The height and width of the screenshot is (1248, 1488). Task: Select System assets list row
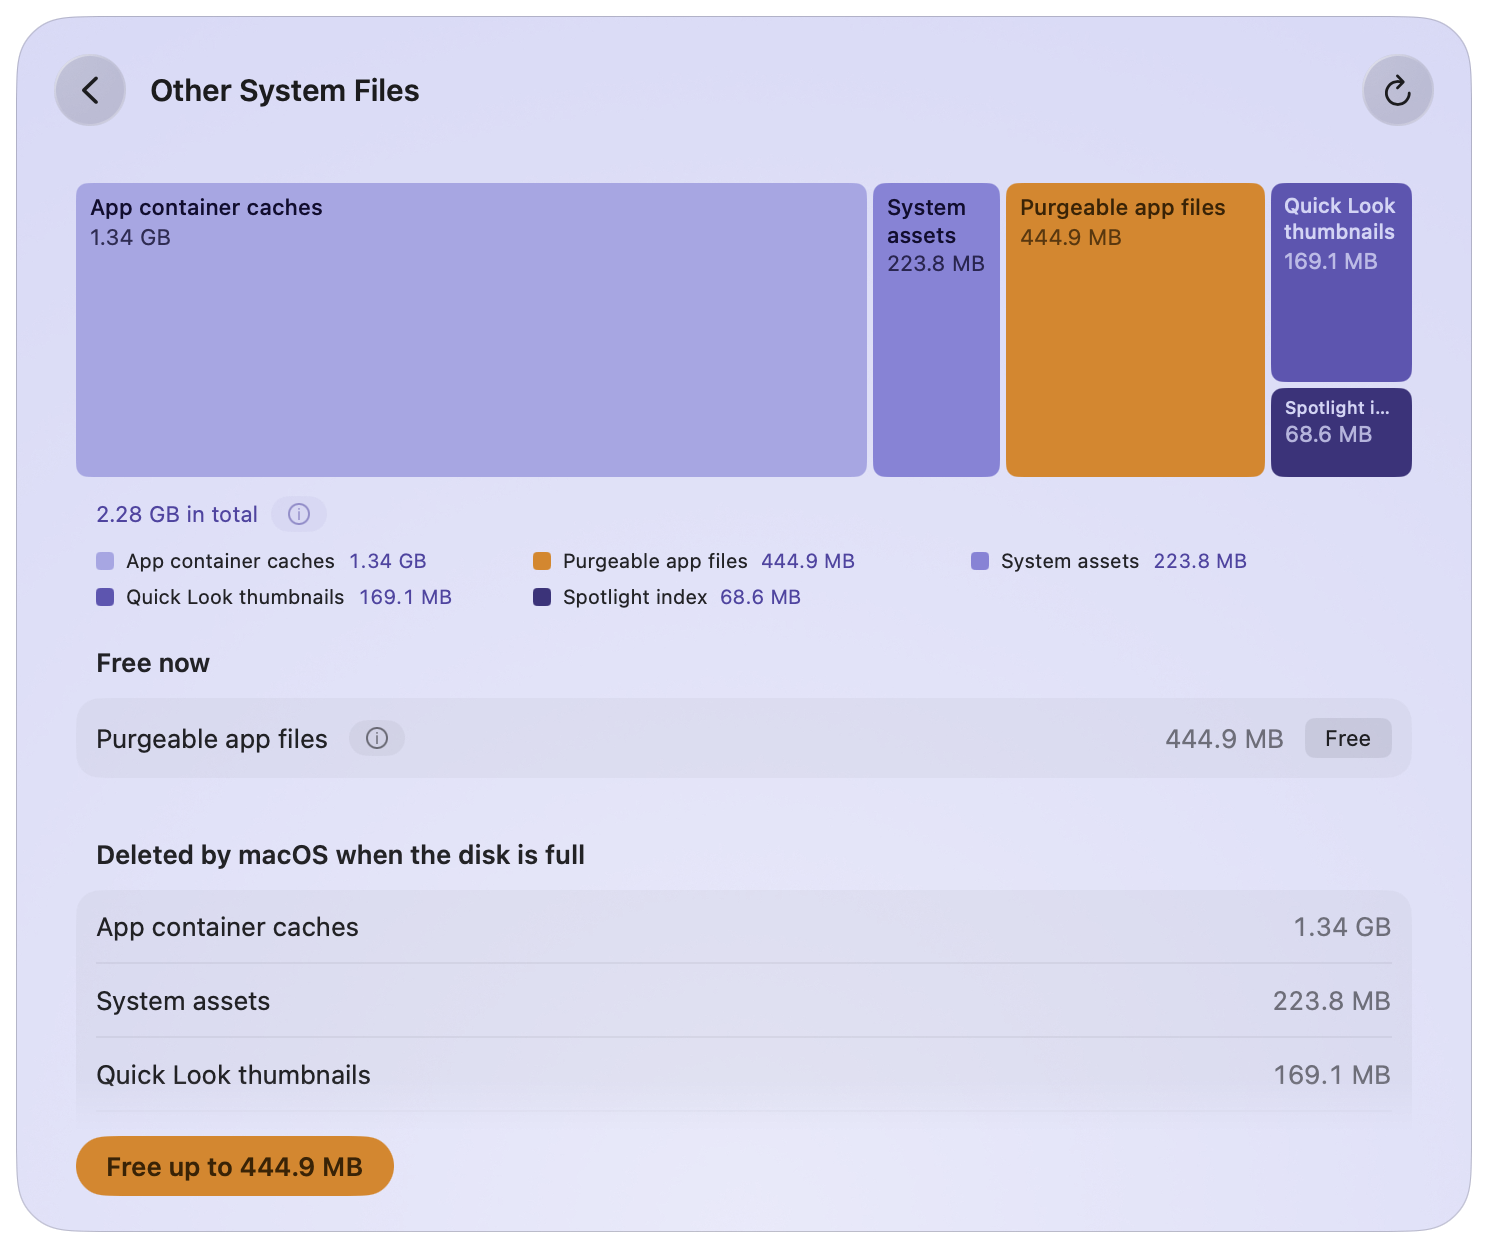[x=744, y=1001]
